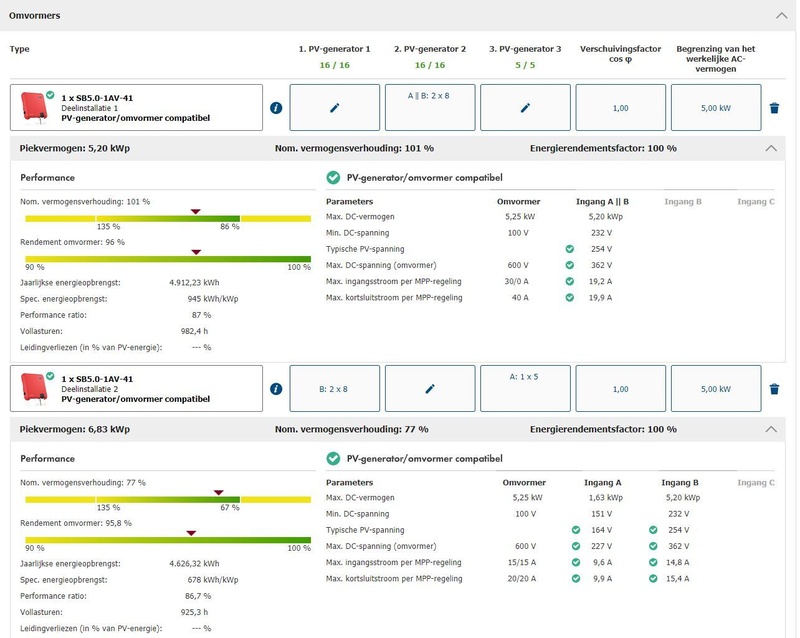Edit PV-generator 2 assignment for Deelinstallatie 2
The height and width of the screenshot is (638, 800).
coord(430,389)
